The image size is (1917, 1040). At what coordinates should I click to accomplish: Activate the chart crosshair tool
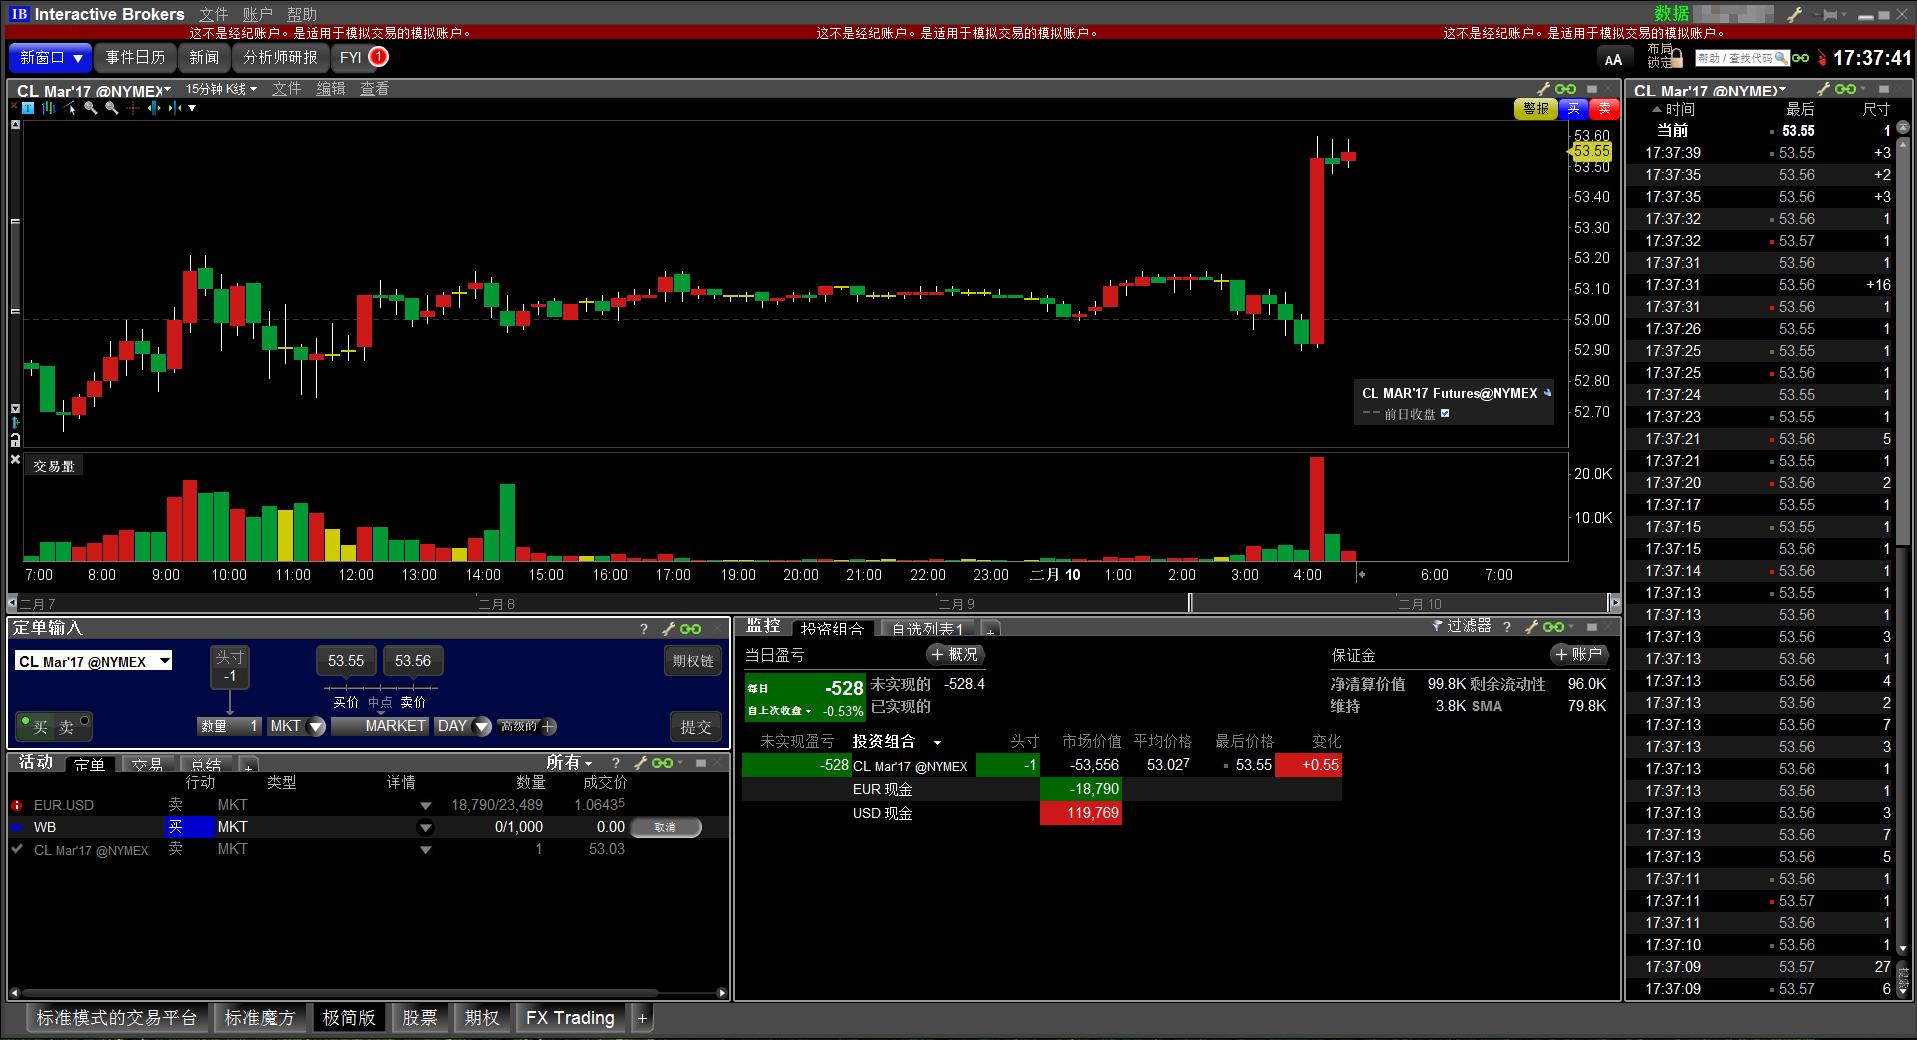(x=132, y=108)
